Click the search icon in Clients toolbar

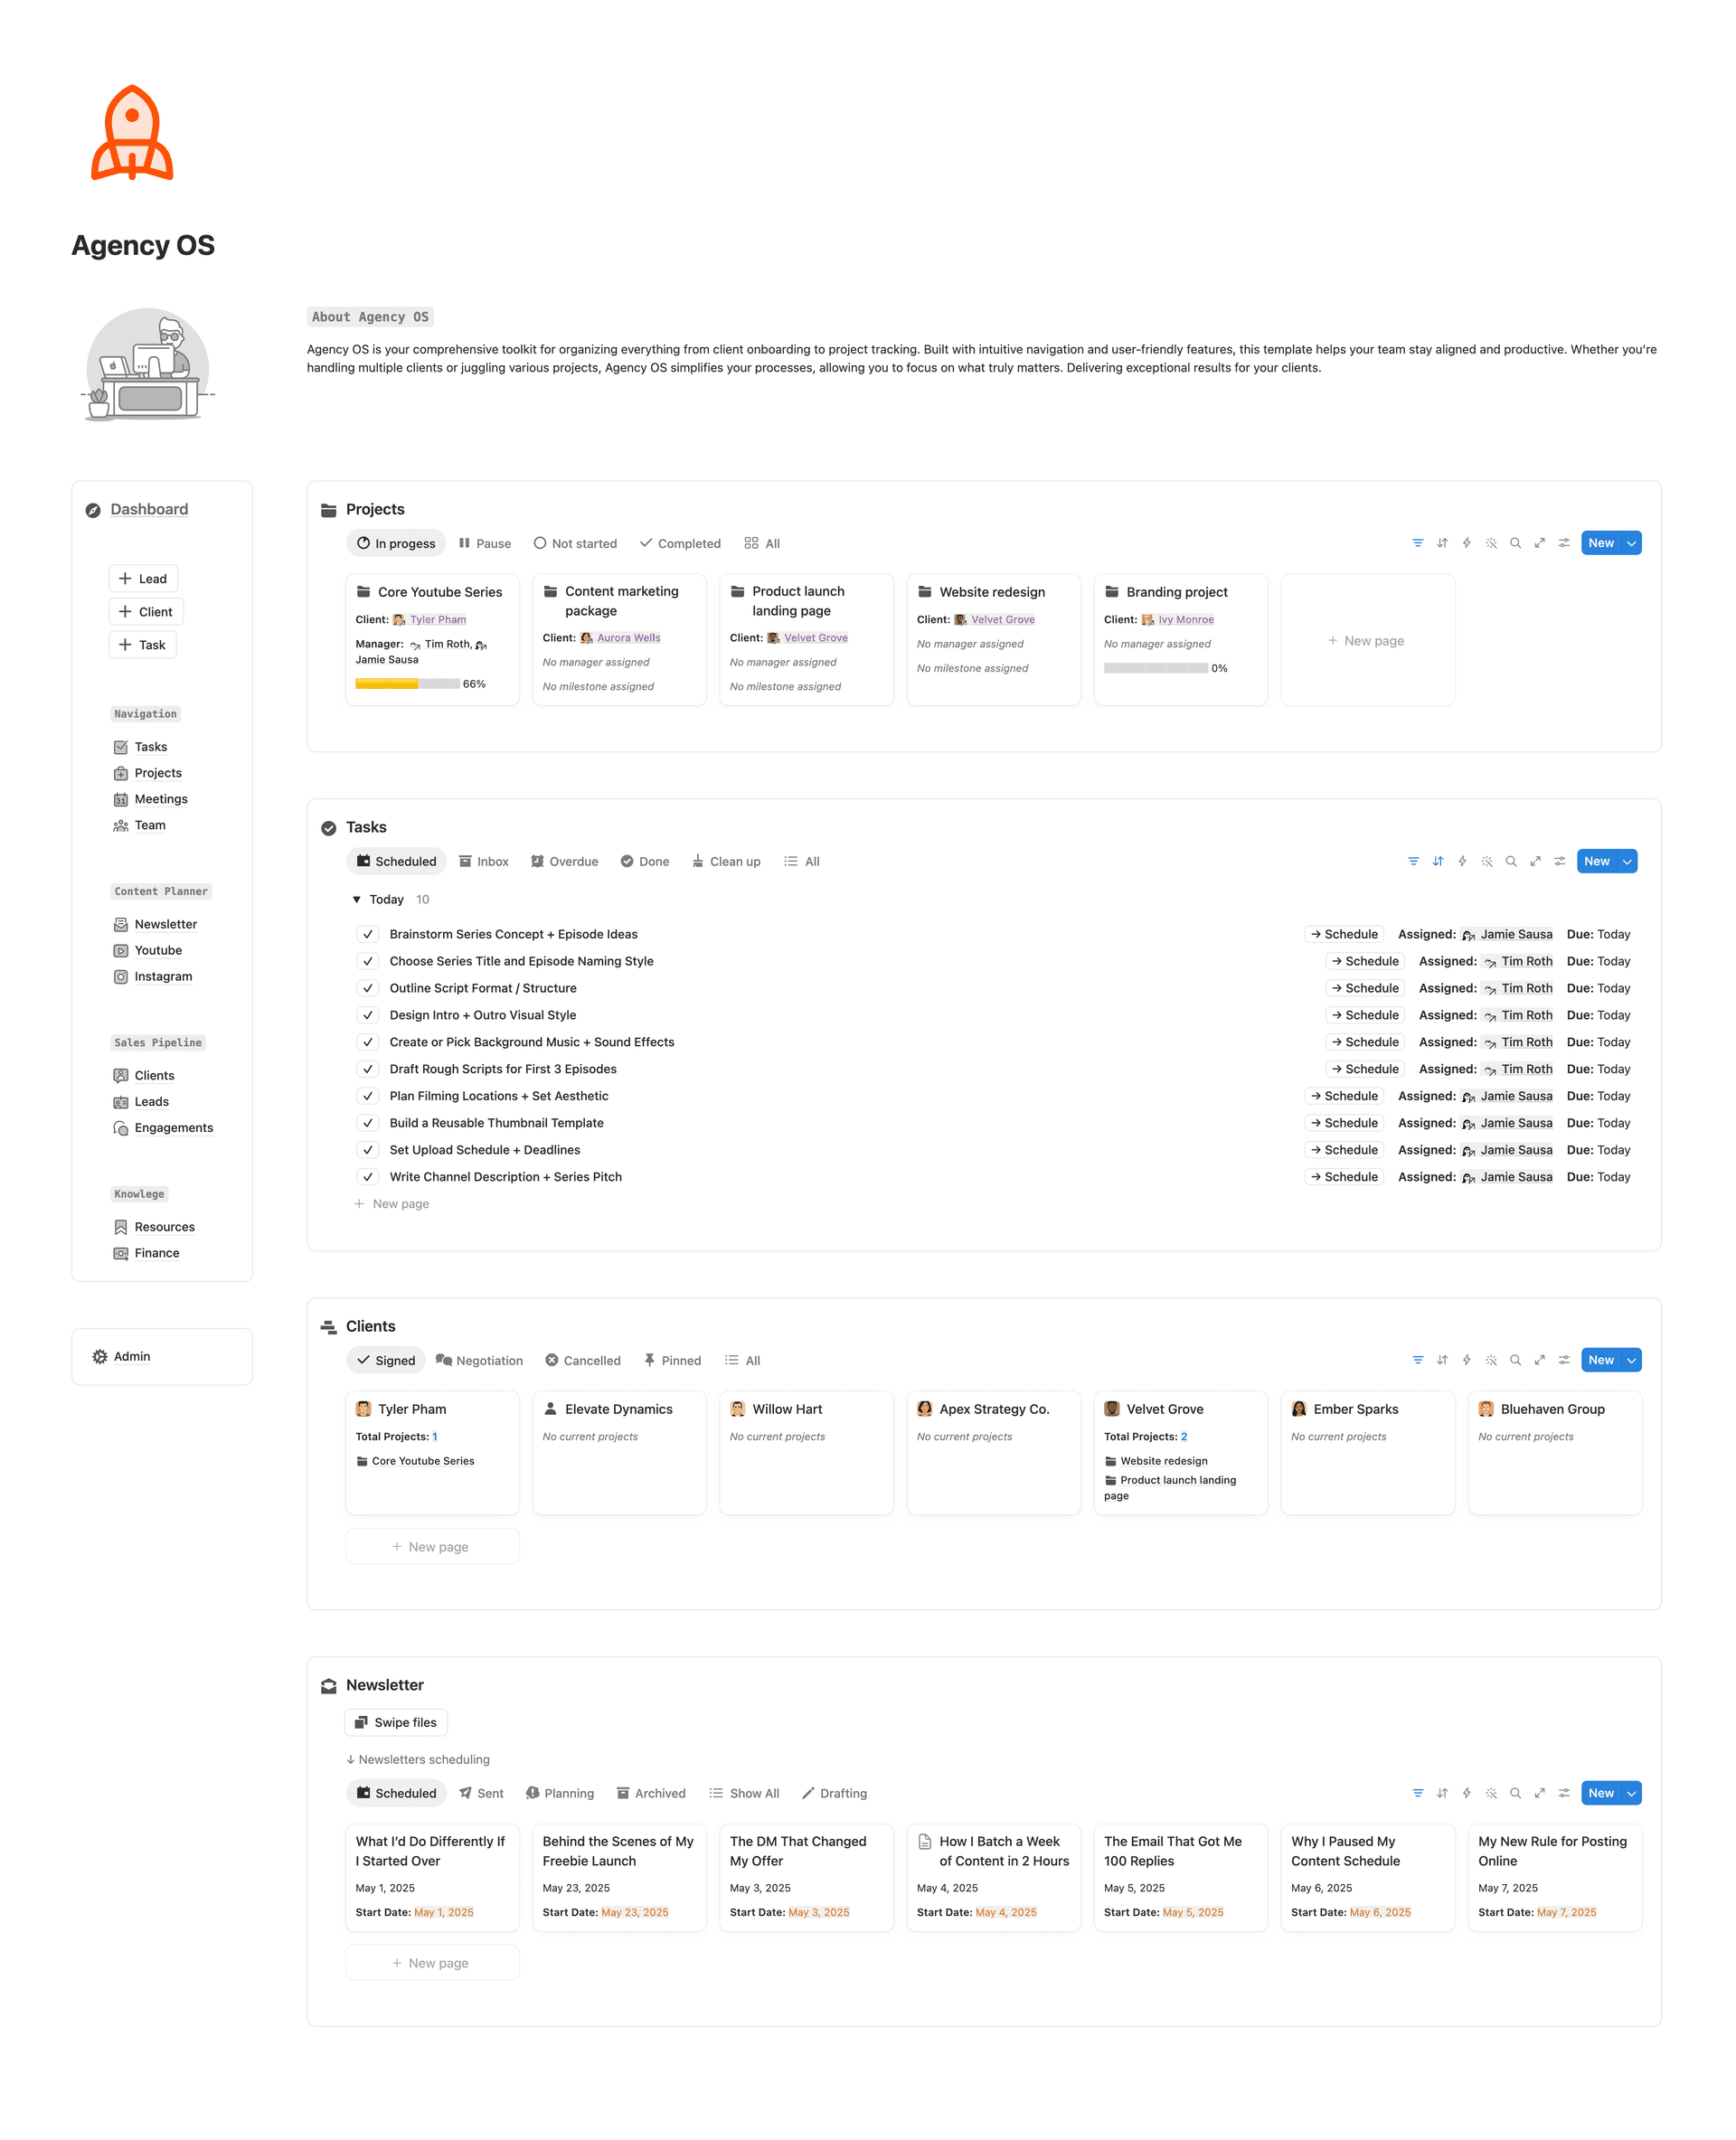tap(1515, 1360)
